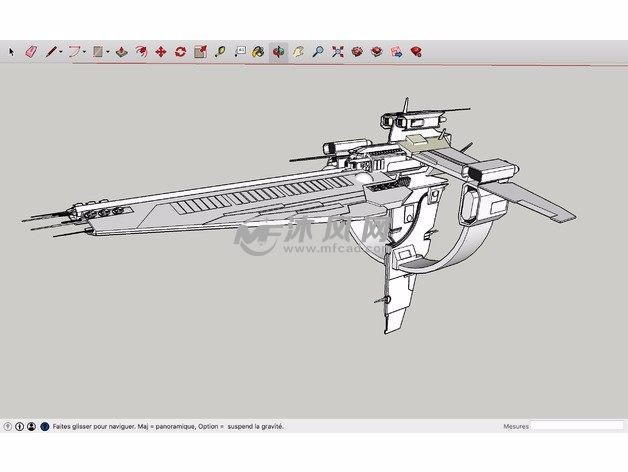Viewport: 628px width, 472px height.
Task: Choose the Arc drawing tool
Action: 74,51
